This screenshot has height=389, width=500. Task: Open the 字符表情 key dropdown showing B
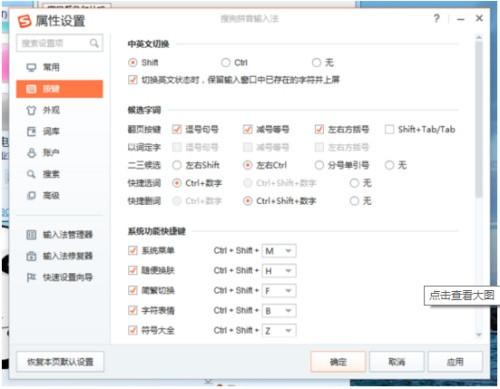279,311
